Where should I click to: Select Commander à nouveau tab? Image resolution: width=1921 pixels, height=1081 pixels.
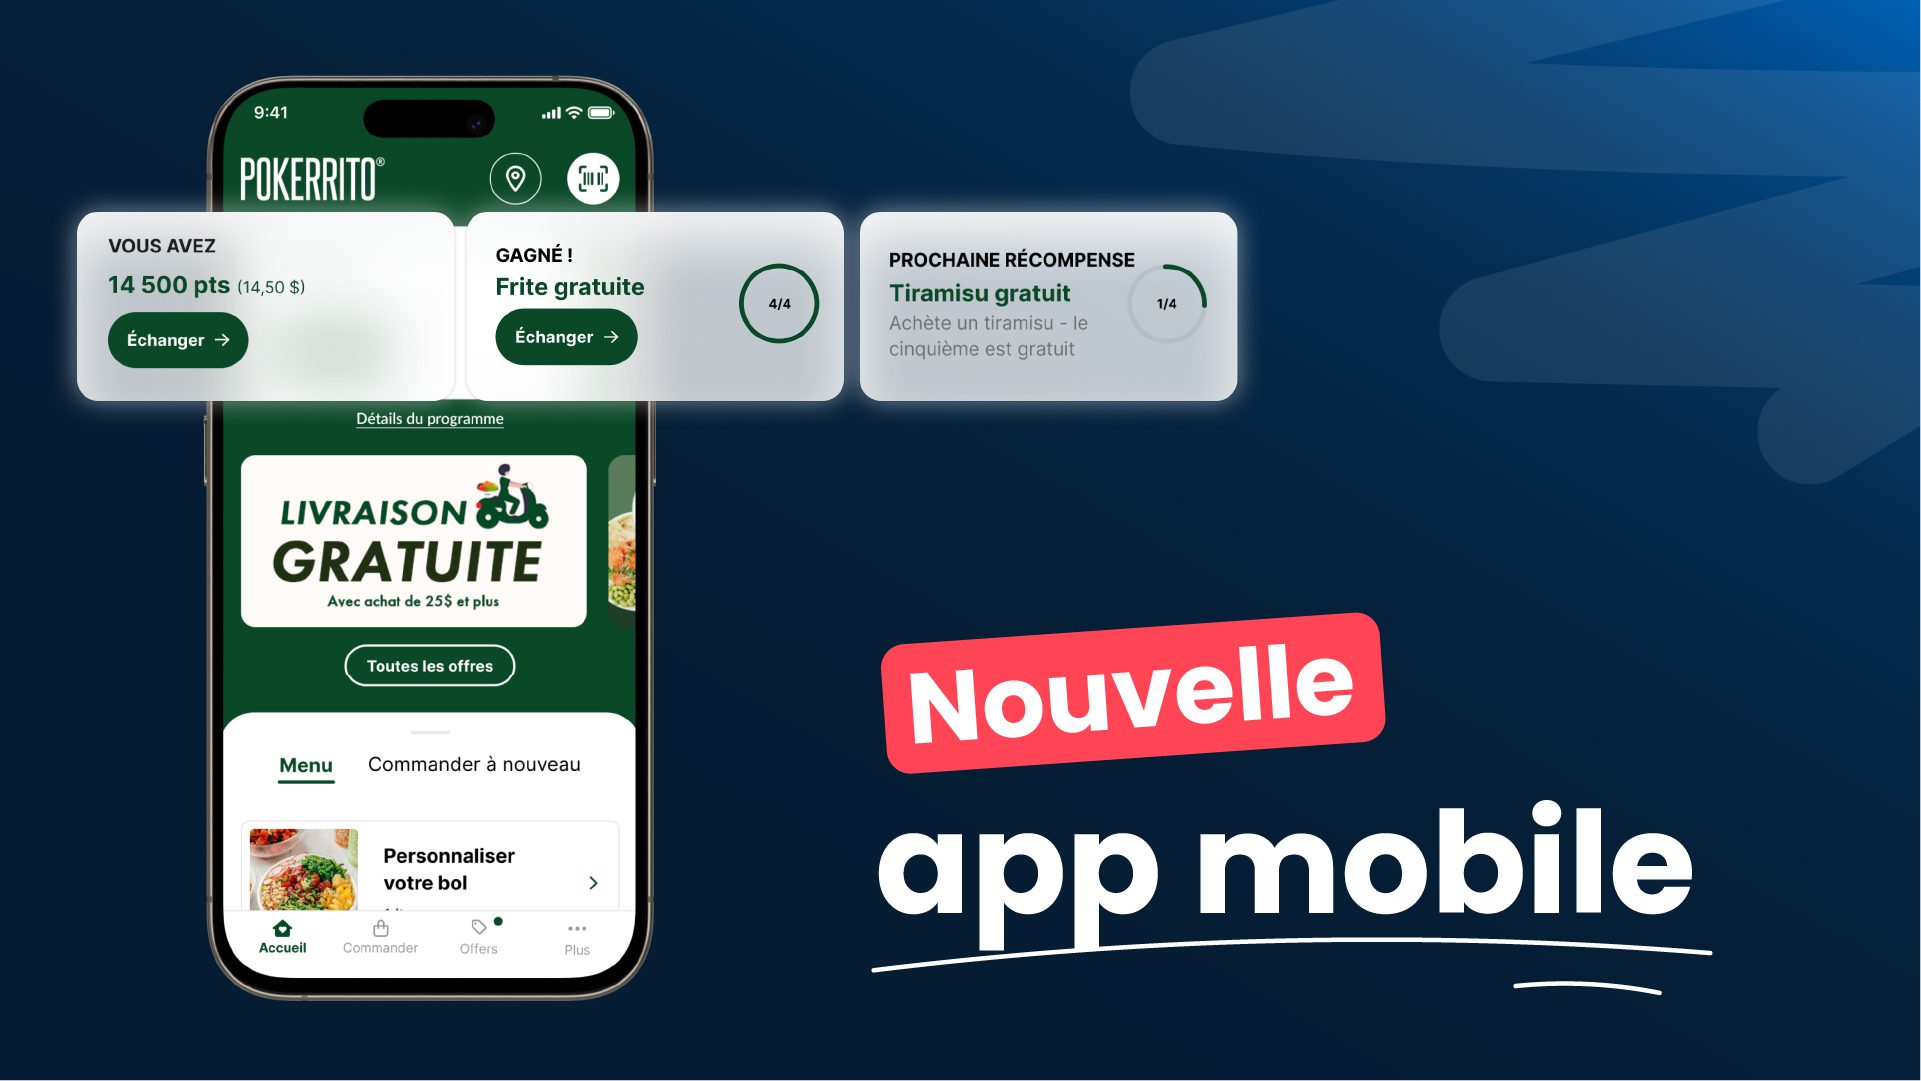click(472, 763)
